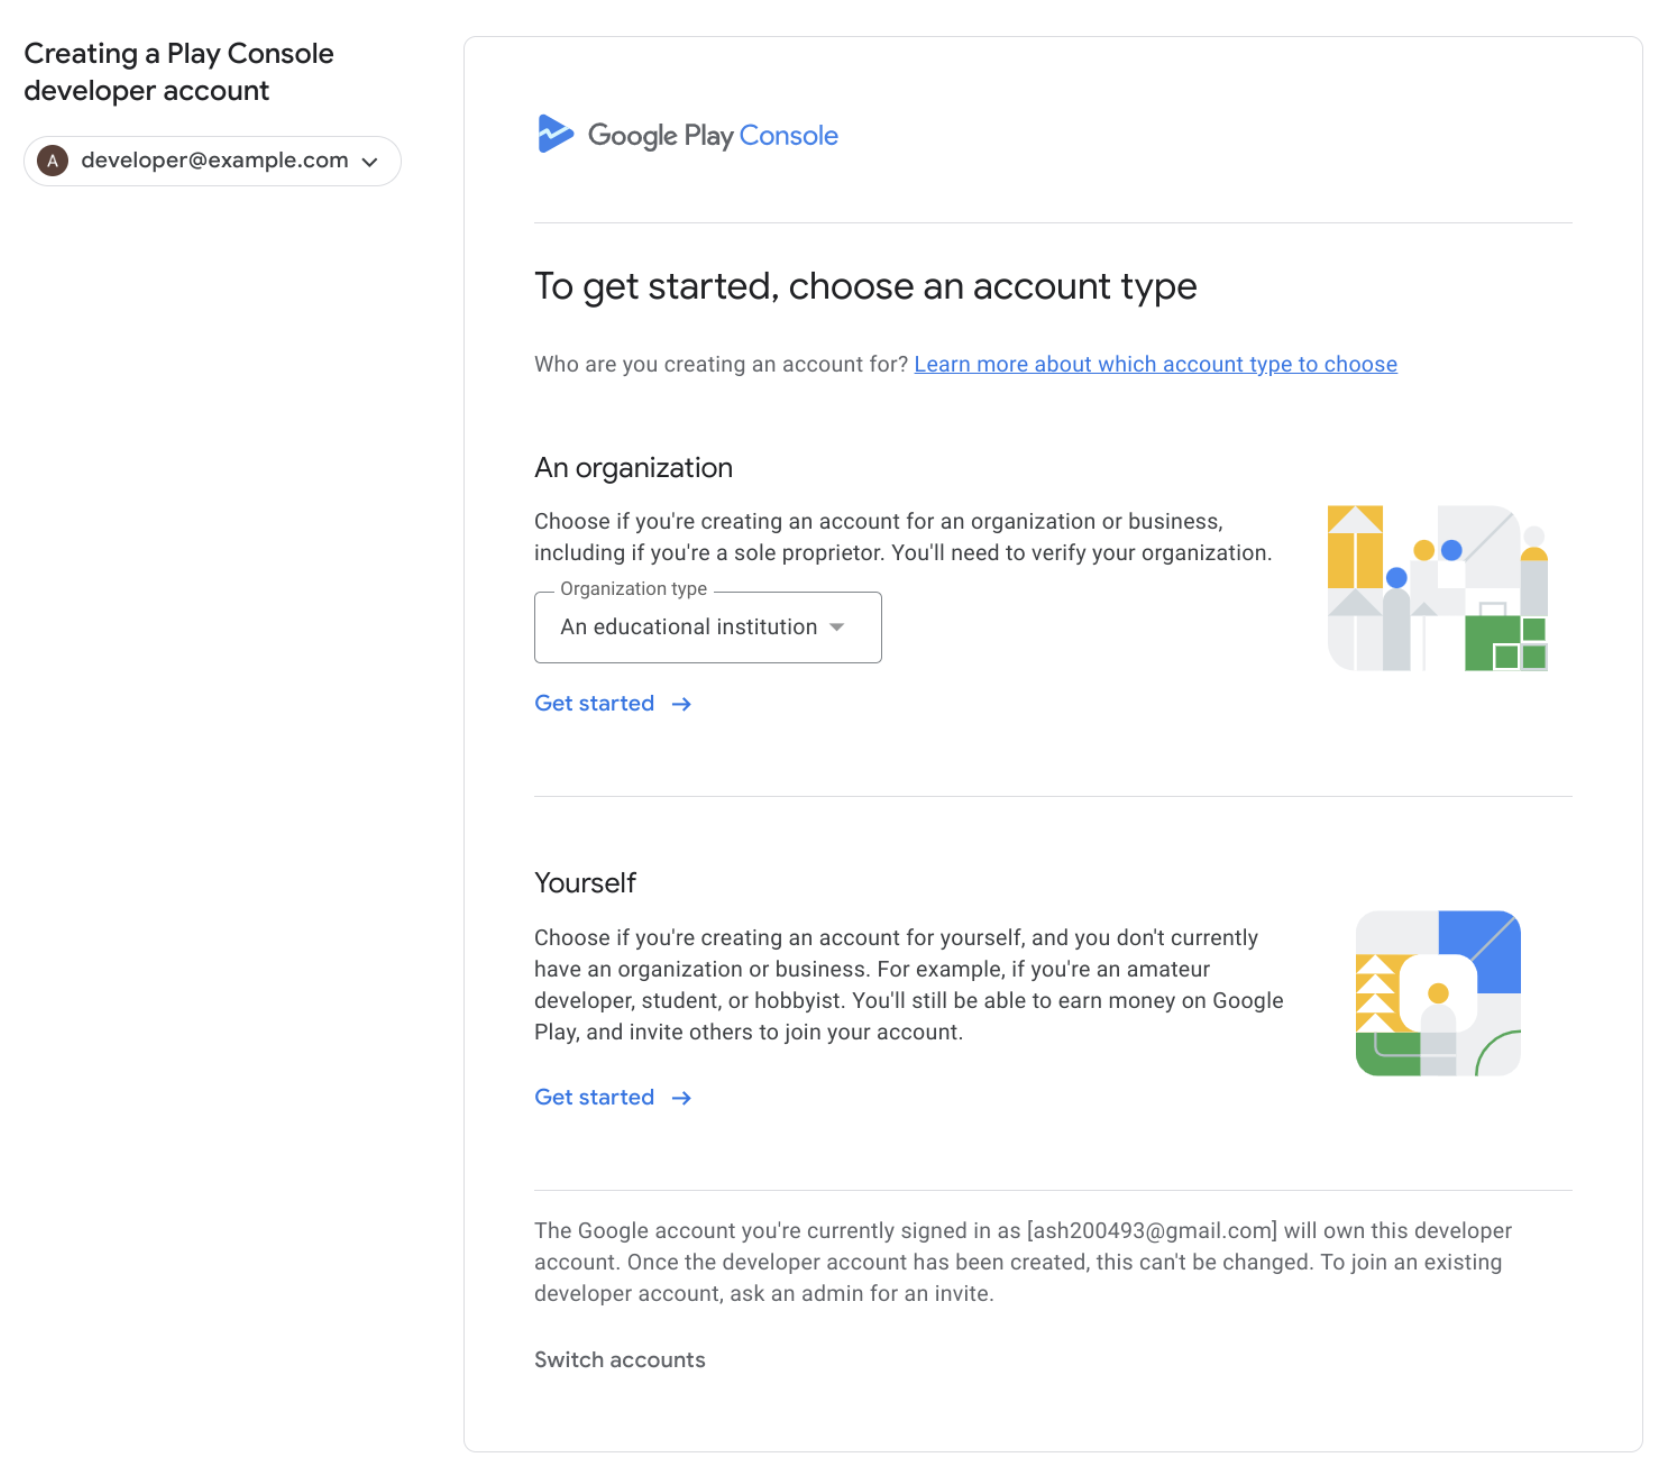Open the Organization type dropdown

707,627
